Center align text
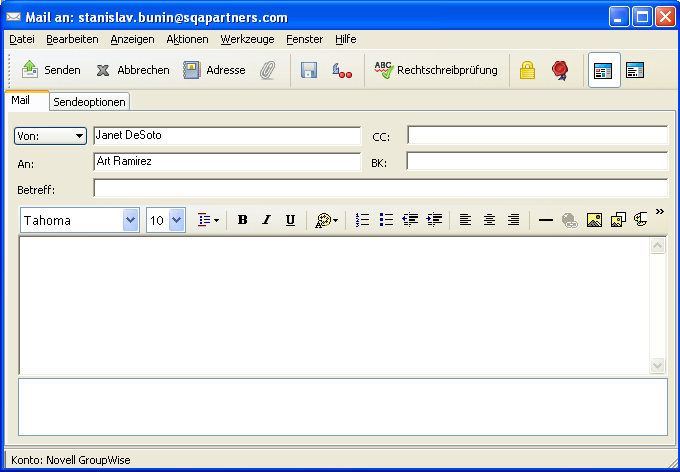 click(x=489, y=220)
